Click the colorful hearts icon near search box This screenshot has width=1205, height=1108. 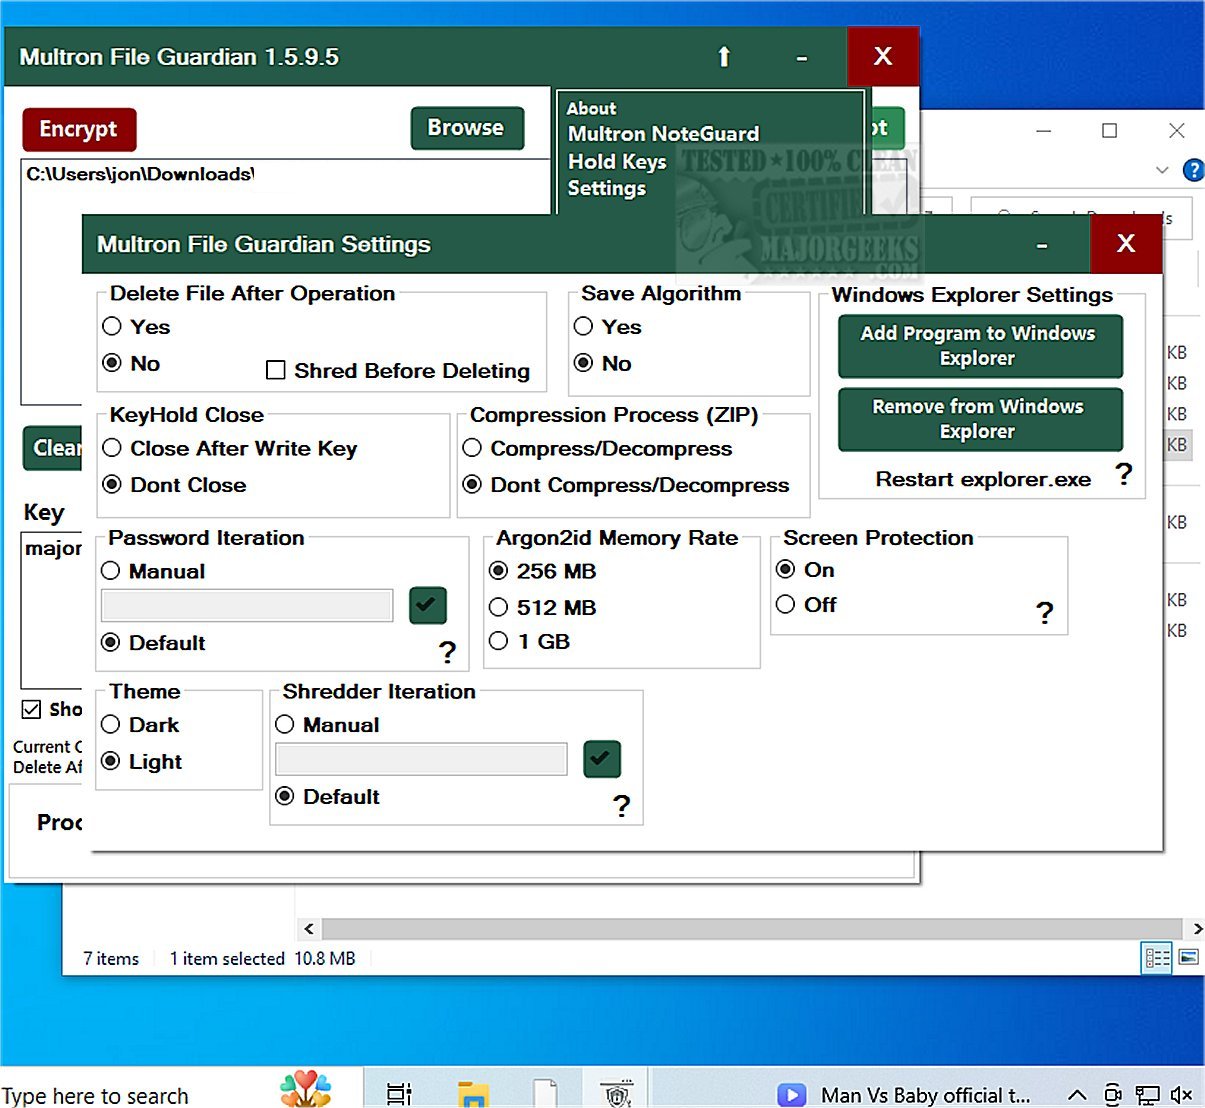pos(306,1089)
